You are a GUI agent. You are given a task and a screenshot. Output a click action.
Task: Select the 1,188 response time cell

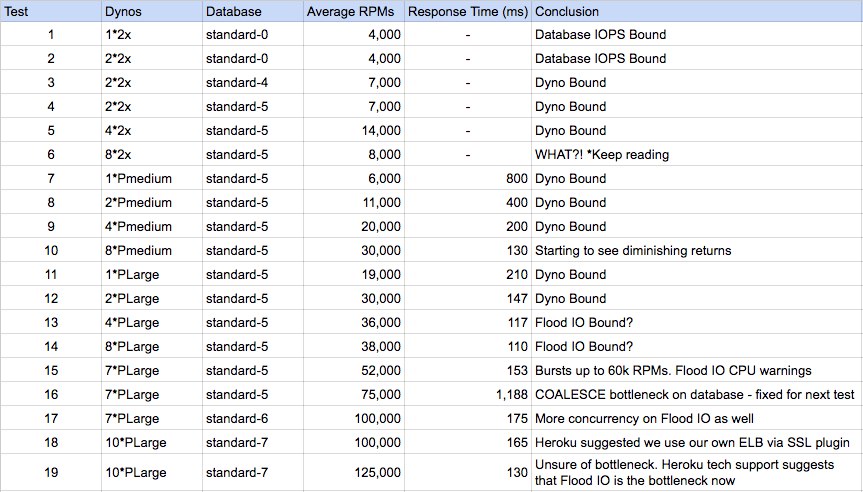468,394
